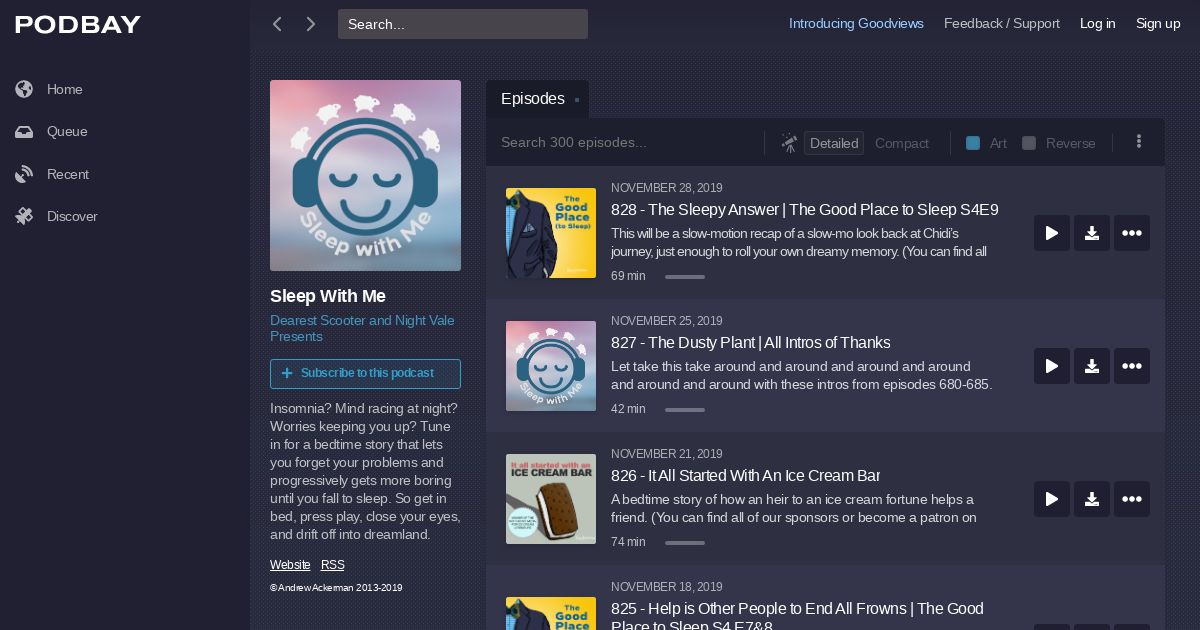1200x630 pixels.
Task: Open more options for episode 826
Action: pos(1132,499)
